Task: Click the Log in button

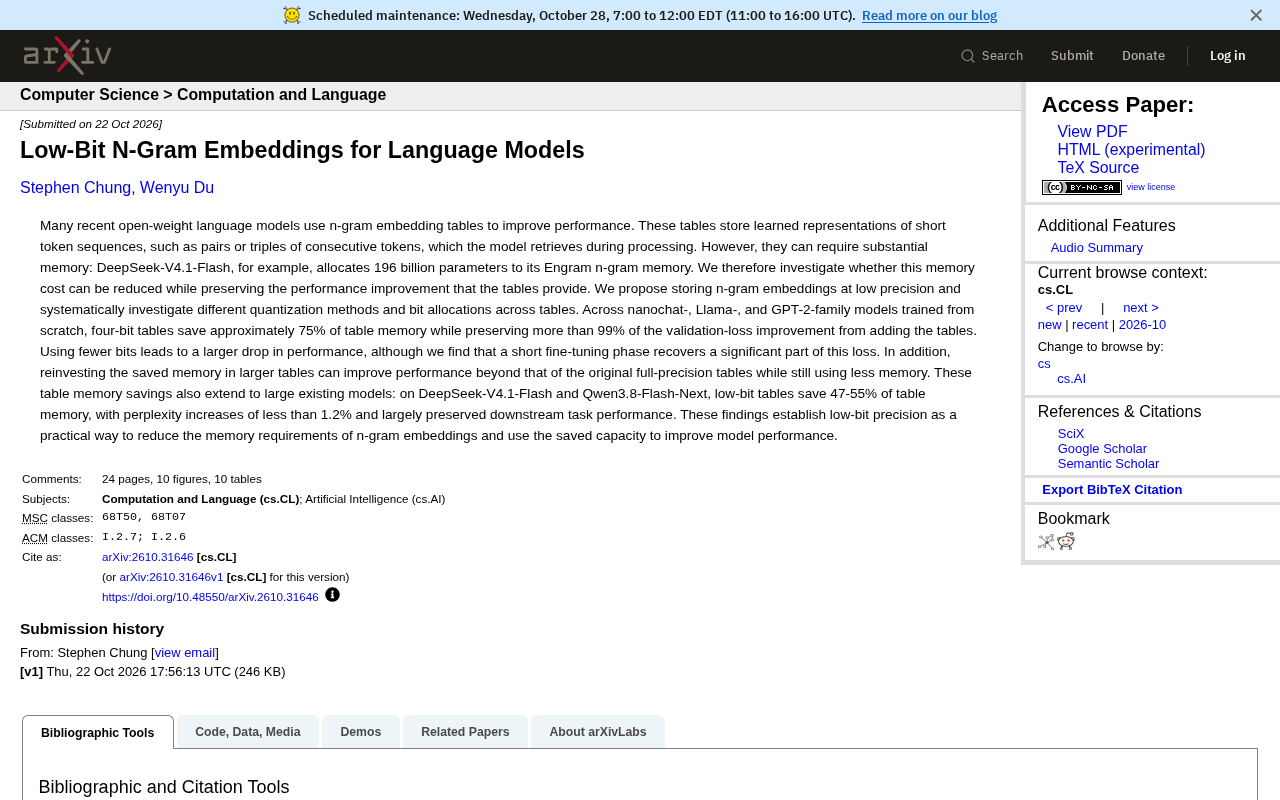Action: 1227,56
